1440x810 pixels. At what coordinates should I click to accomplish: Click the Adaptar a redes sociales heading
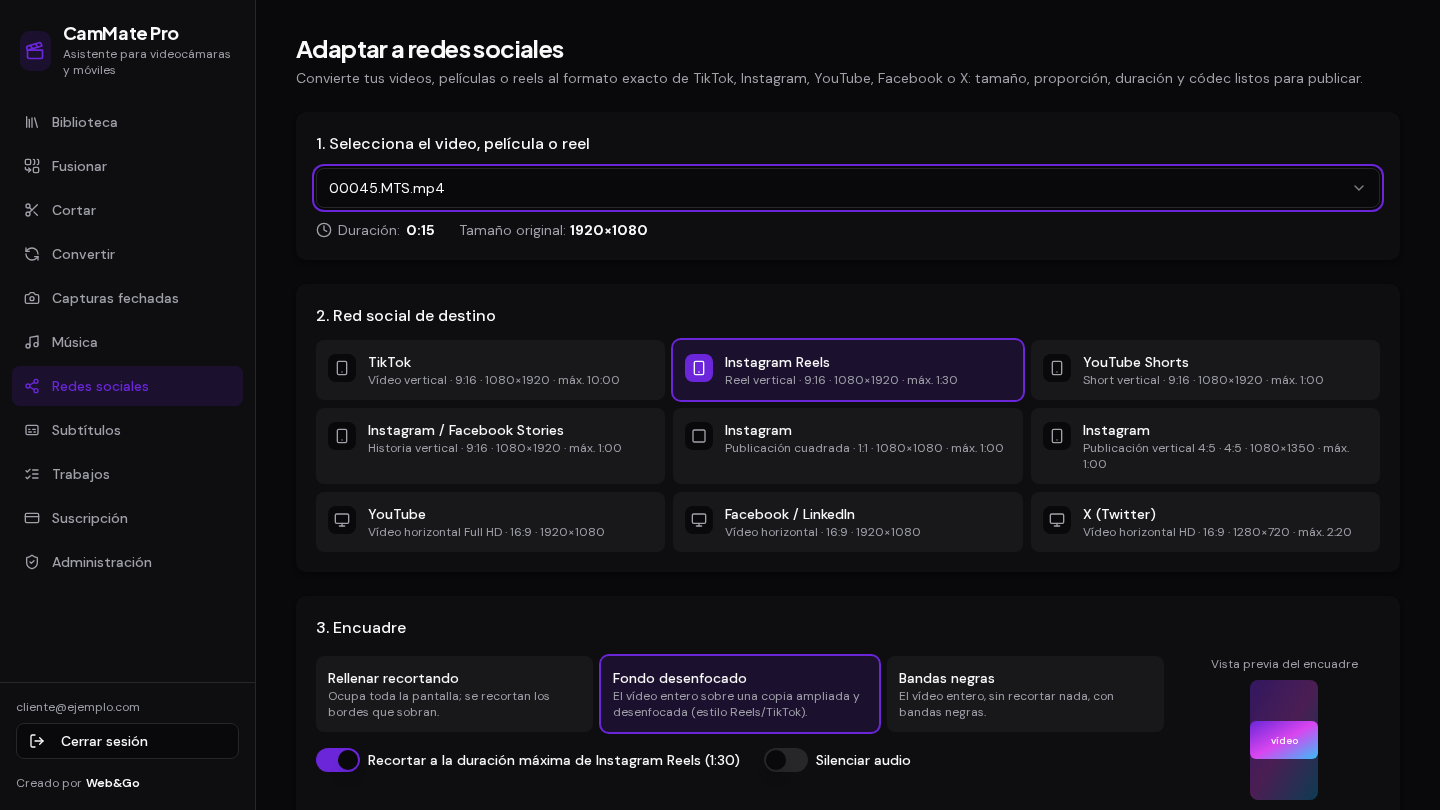430,49
